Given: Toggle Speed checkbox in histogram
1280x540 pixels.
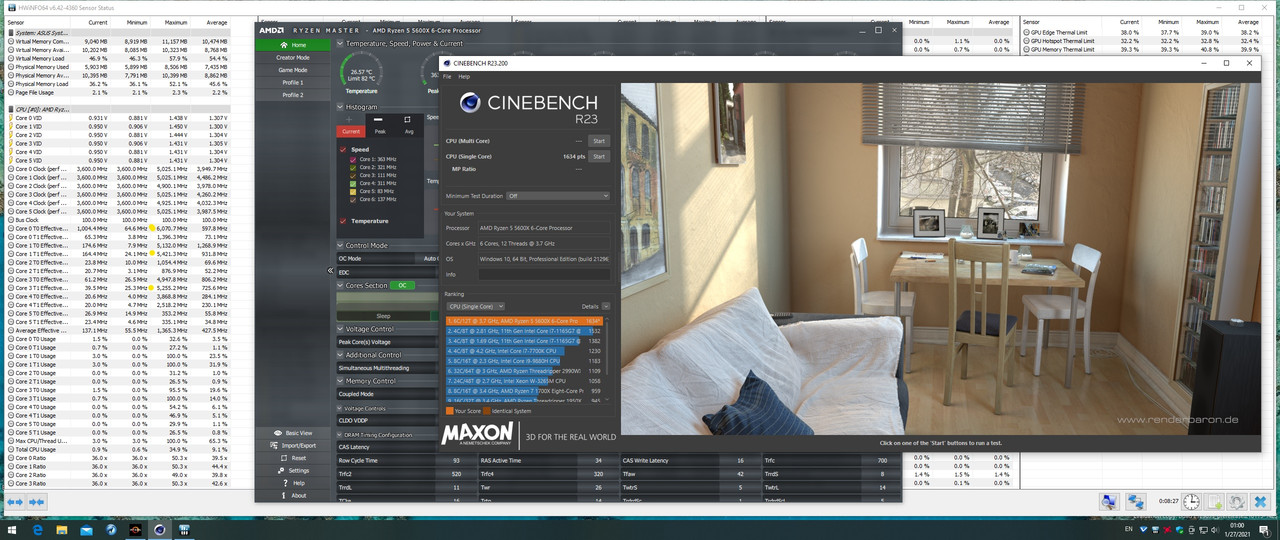Looking at the screenshot, I should tap(343, 149).
